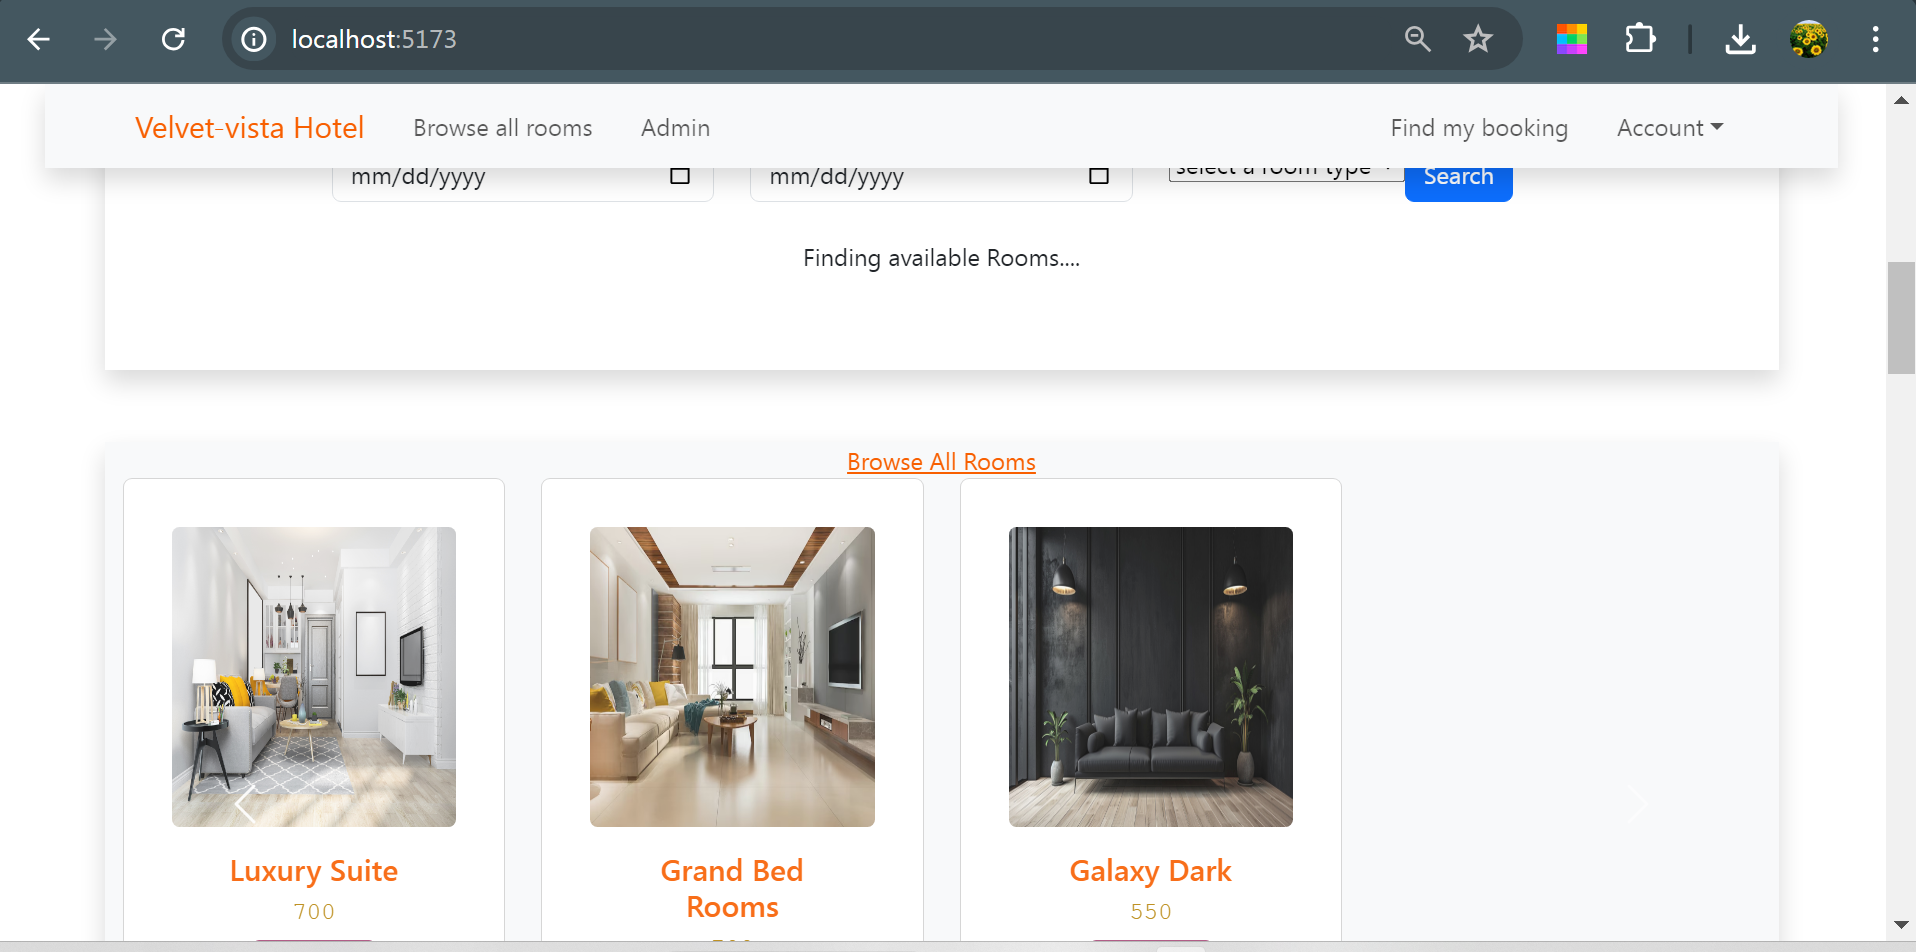Open Chrome three-dot menu
The width and height of the screenshot is (1916, 952).
click(1875, 39)
